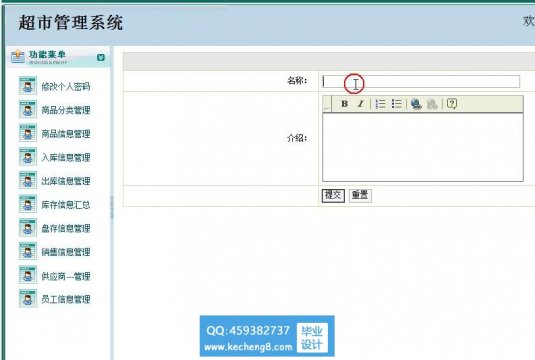Submit the form with 提交 button
Viewport: 535px width, 360px height.
pyautogui.click(x=333, y=195)
